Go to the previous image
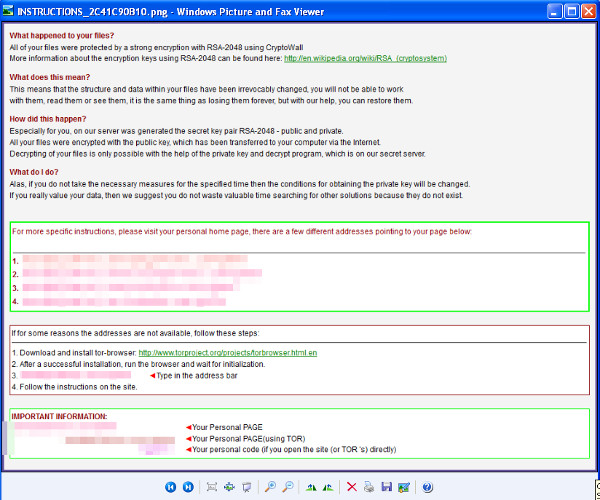Screen dimensions: 600x500 [170, 487]
